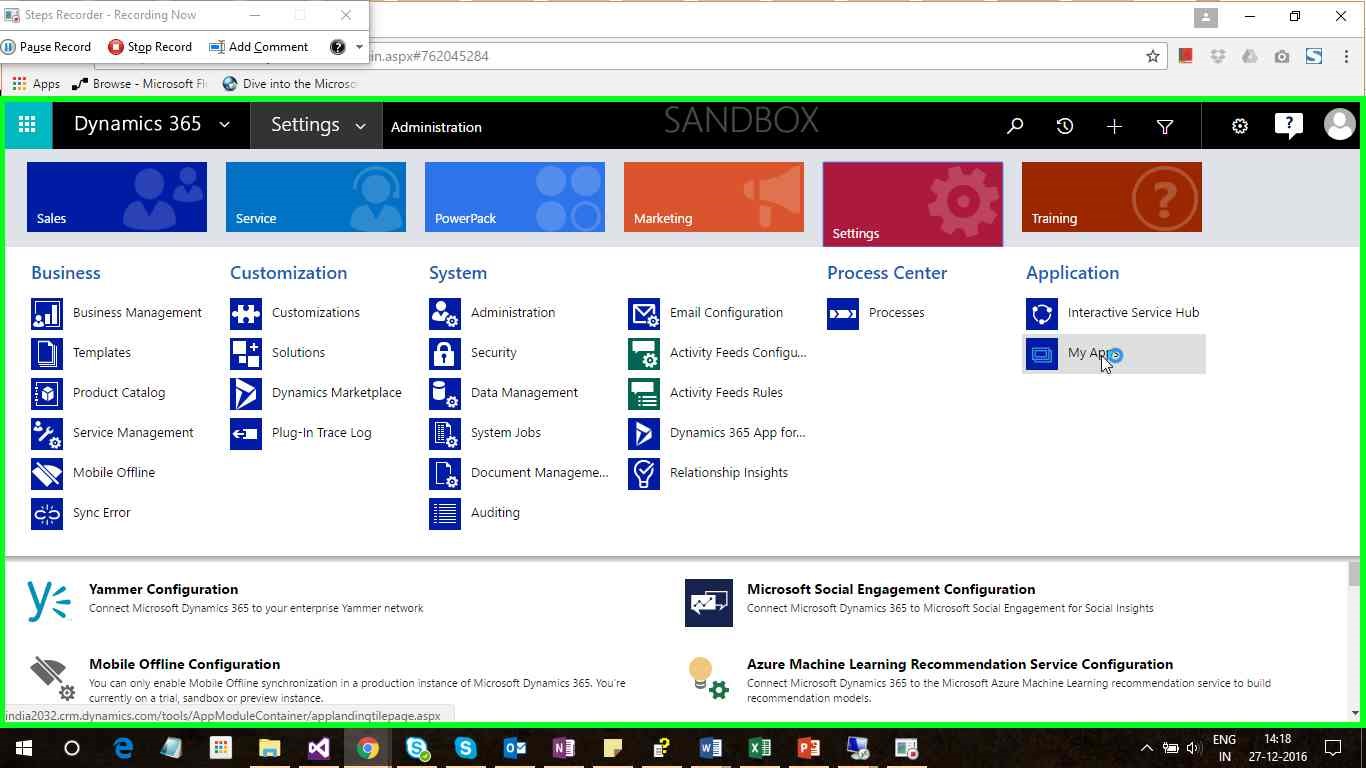Open Excel from the taskbar
The width and height of the screenshot is (1366, 768).
pyautogui.click(x=760, y=748)
